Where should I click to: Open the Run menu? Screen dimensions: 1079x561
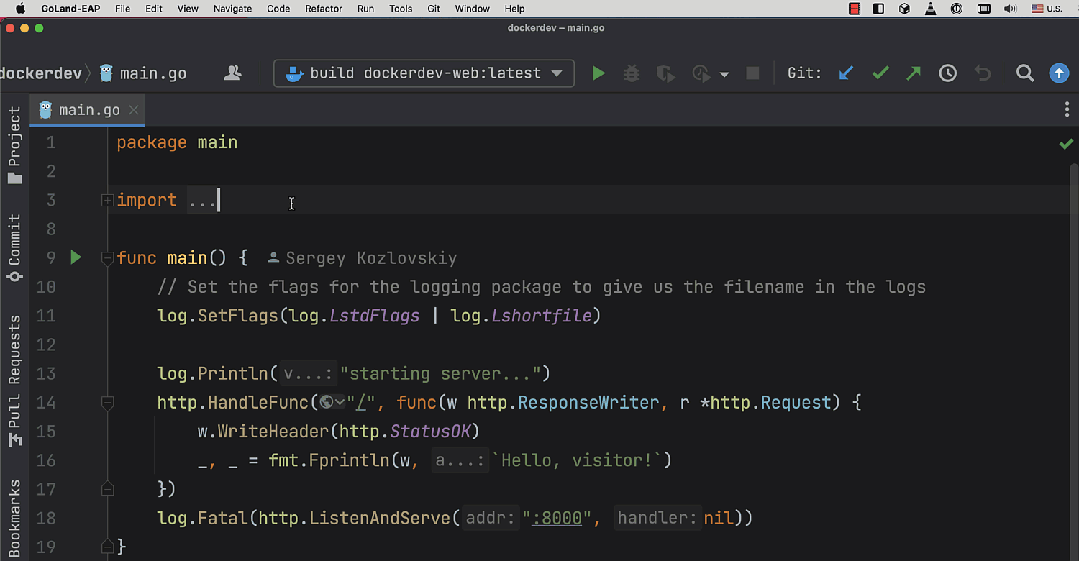coord(365,8)
